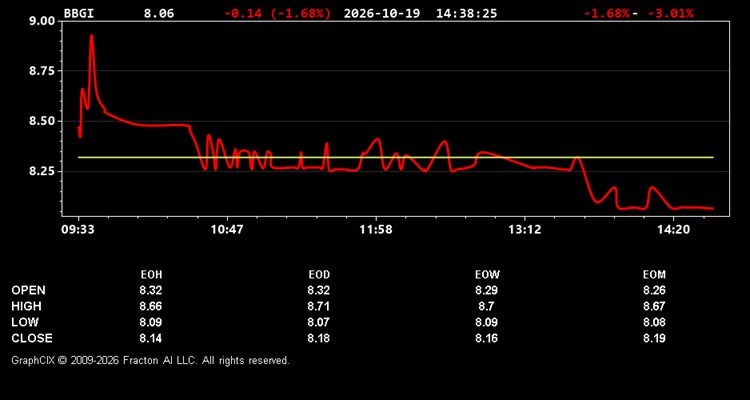Image resolution: width=750 pixels, height=400 pixels.
Task: Click EOD LOW value 8.07
Action: coord(319,322)
